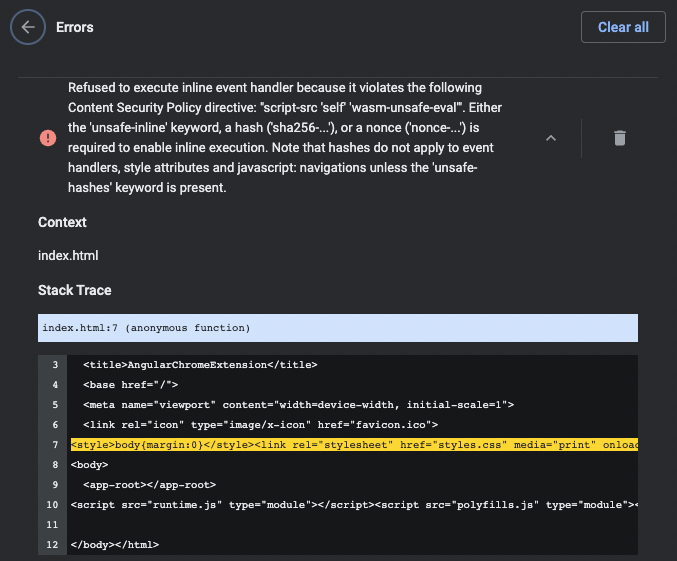677x561 pixels.
Task: Click the body tag on line 8
Action: pyautogui.click(x=89, y=465)
